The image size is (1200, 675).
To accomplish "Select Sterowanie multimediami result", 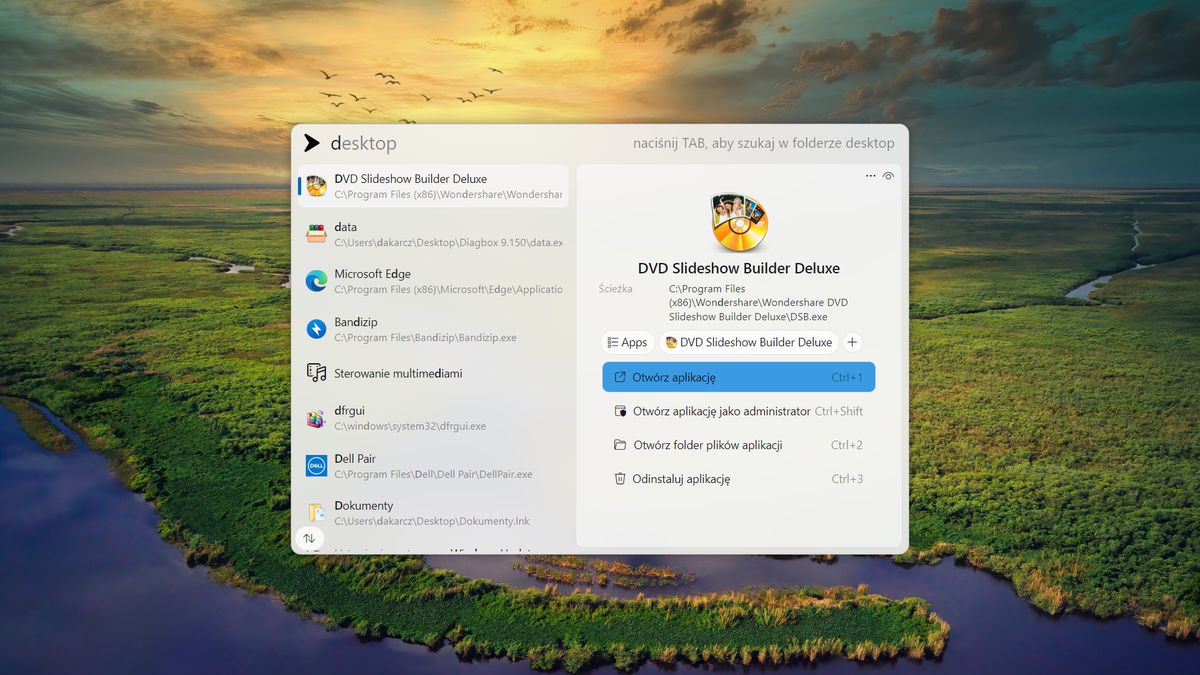I will pyautogui.click(x=433, y=373).
